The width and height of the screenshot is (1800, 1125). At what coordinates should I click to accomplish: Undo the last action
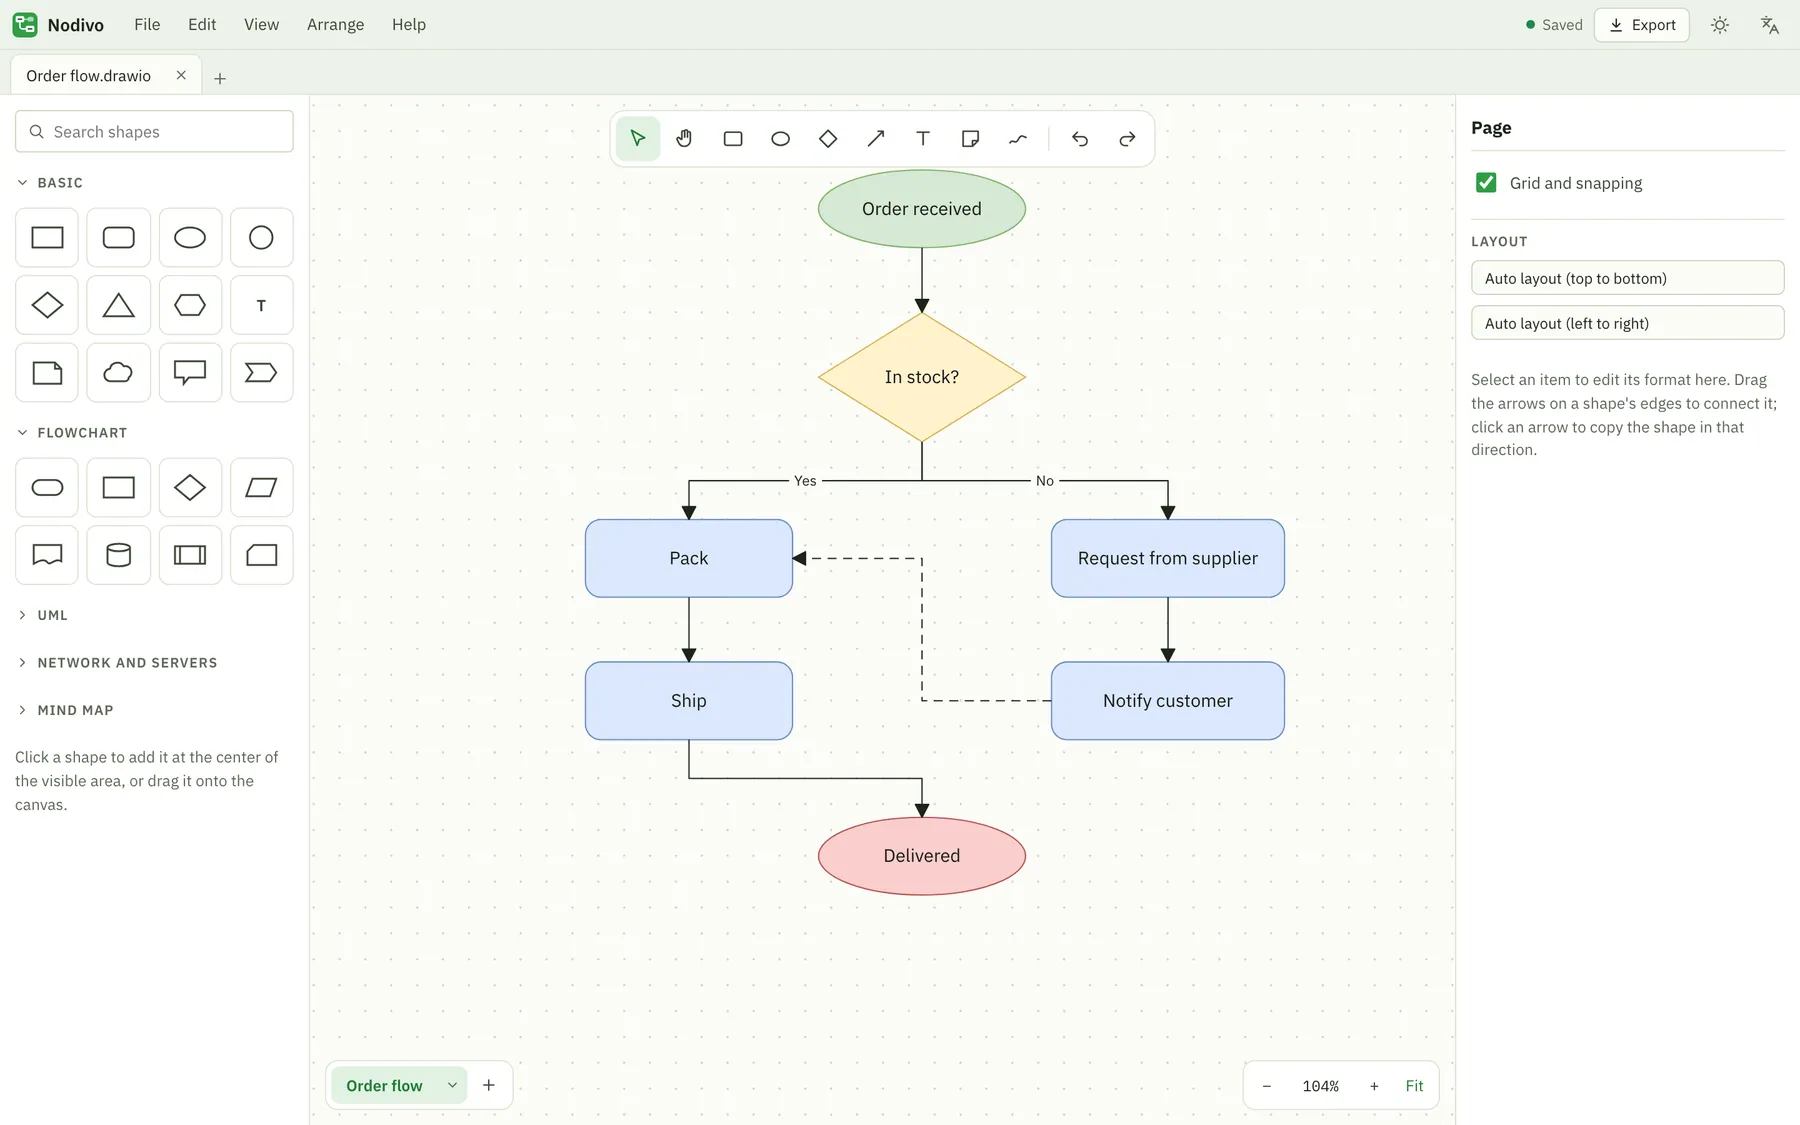(1080, 139)
